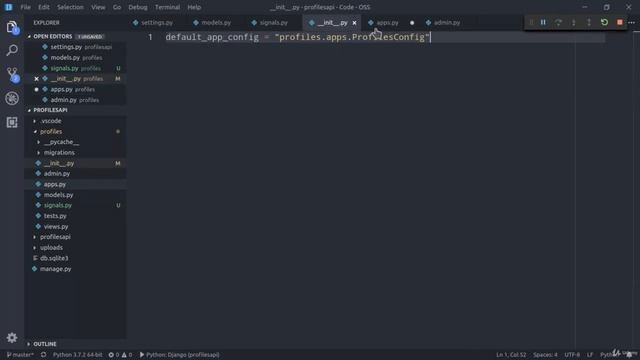Open the Help menu
This screenshot has width=640, height=360.
coord(194,7)
